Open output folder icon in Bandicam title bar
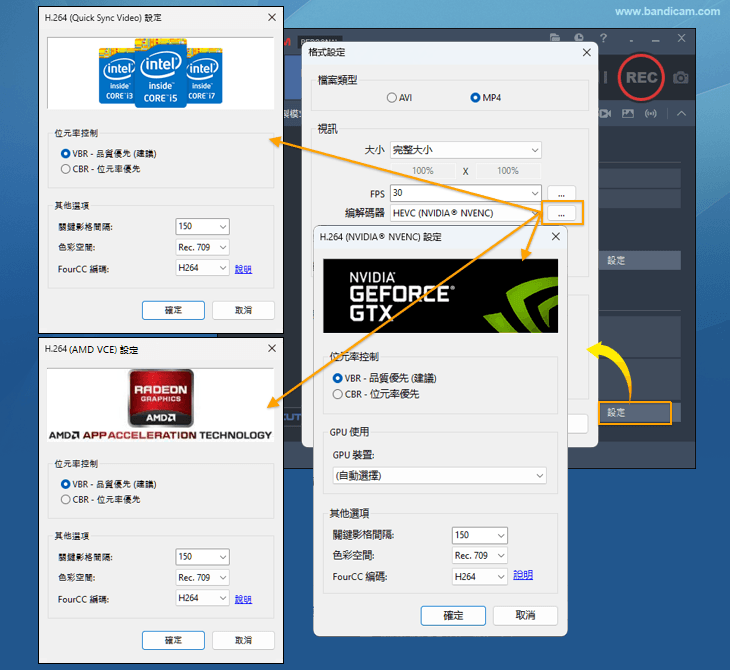Viewport: 730px width, 670px height. coord(554,38)
